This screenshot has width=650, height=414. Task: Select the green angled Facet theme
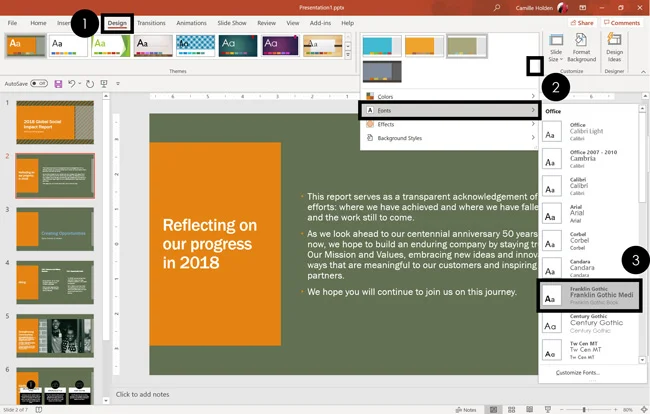[111, 46]
